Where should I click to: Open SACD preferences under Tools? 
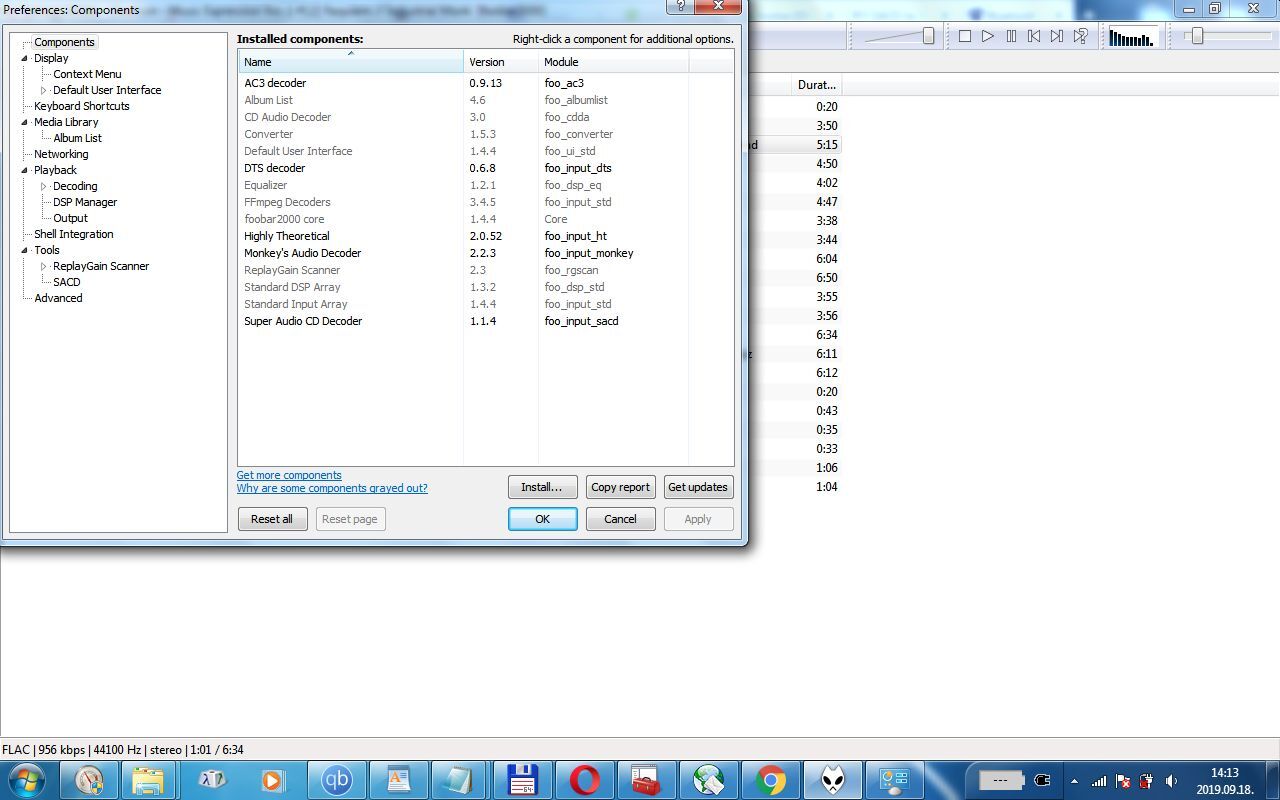tap(67, 282)
